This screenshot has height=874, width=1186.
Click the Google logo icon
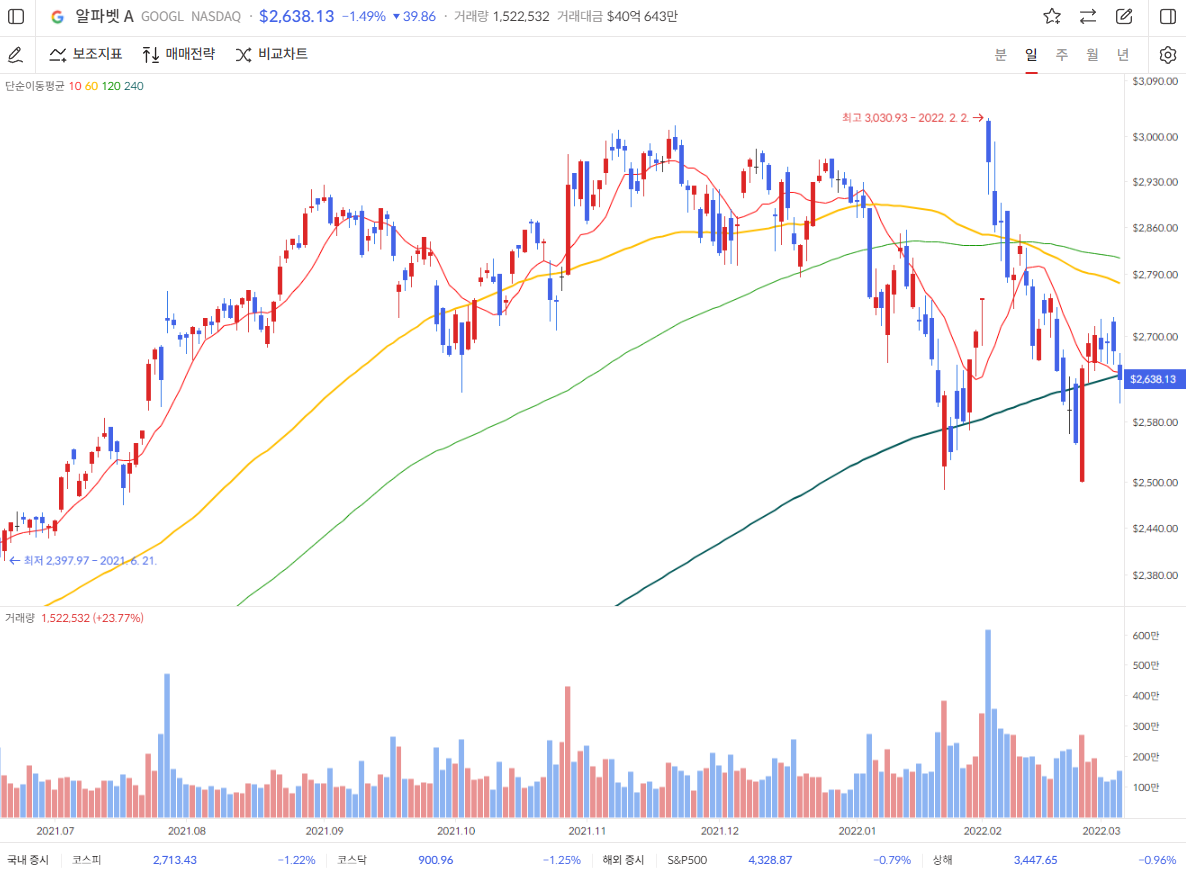pos(57,16)
